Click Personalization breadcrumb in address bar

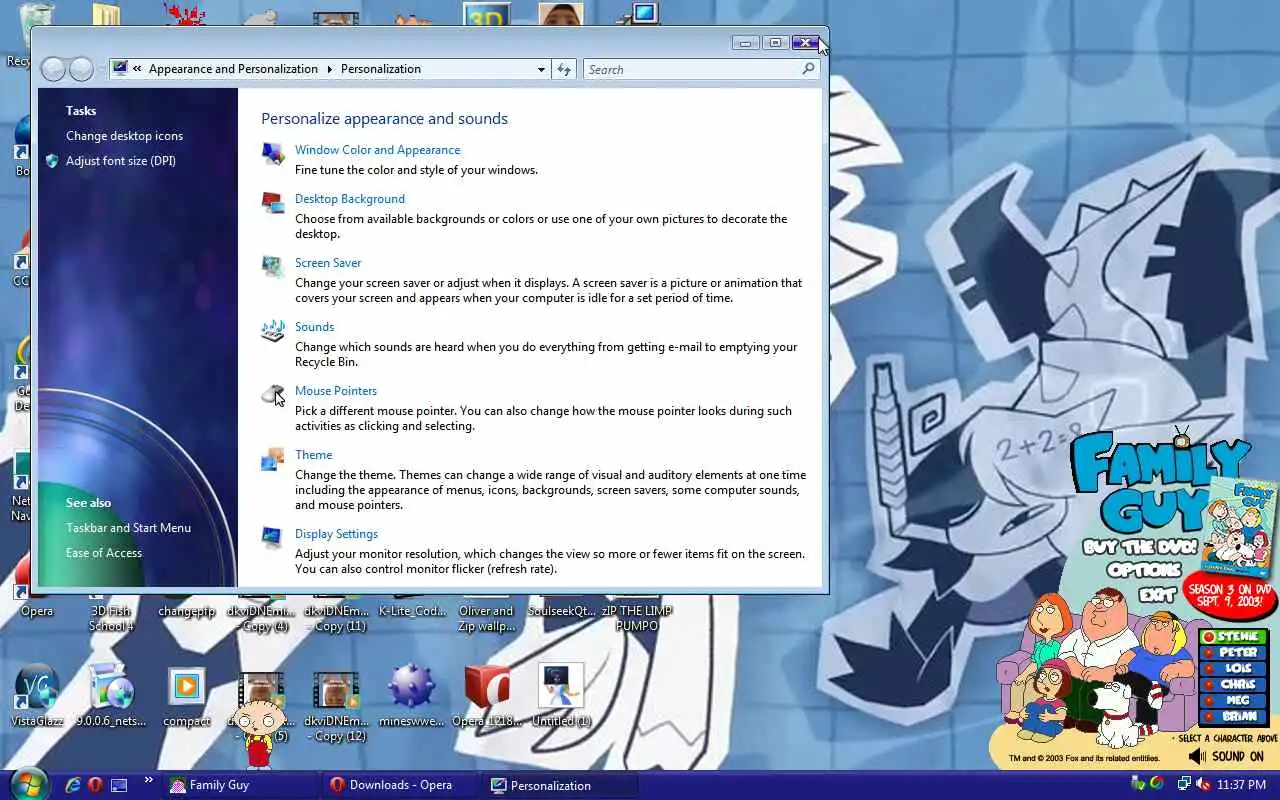click(381, 69)
